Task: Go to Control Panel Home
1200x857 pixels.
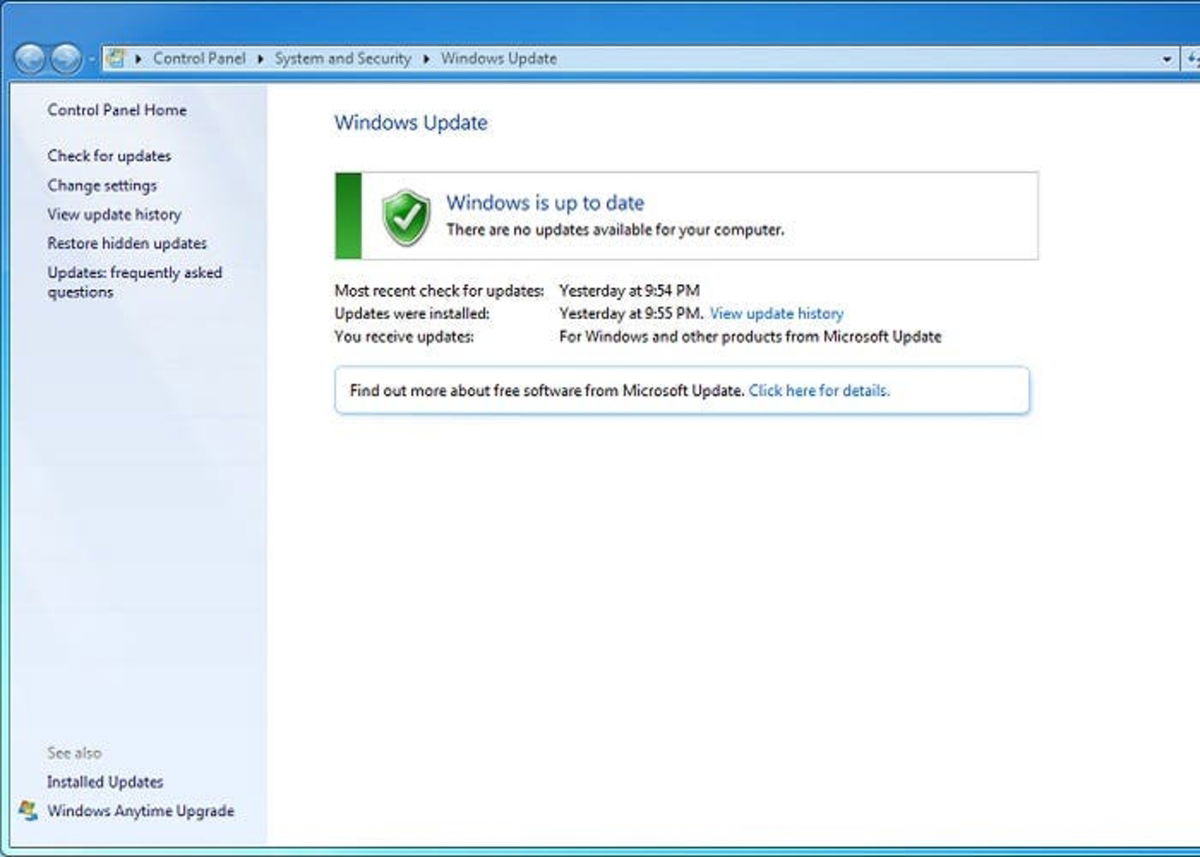Action: pyautogui.click(x=116, y=110)
